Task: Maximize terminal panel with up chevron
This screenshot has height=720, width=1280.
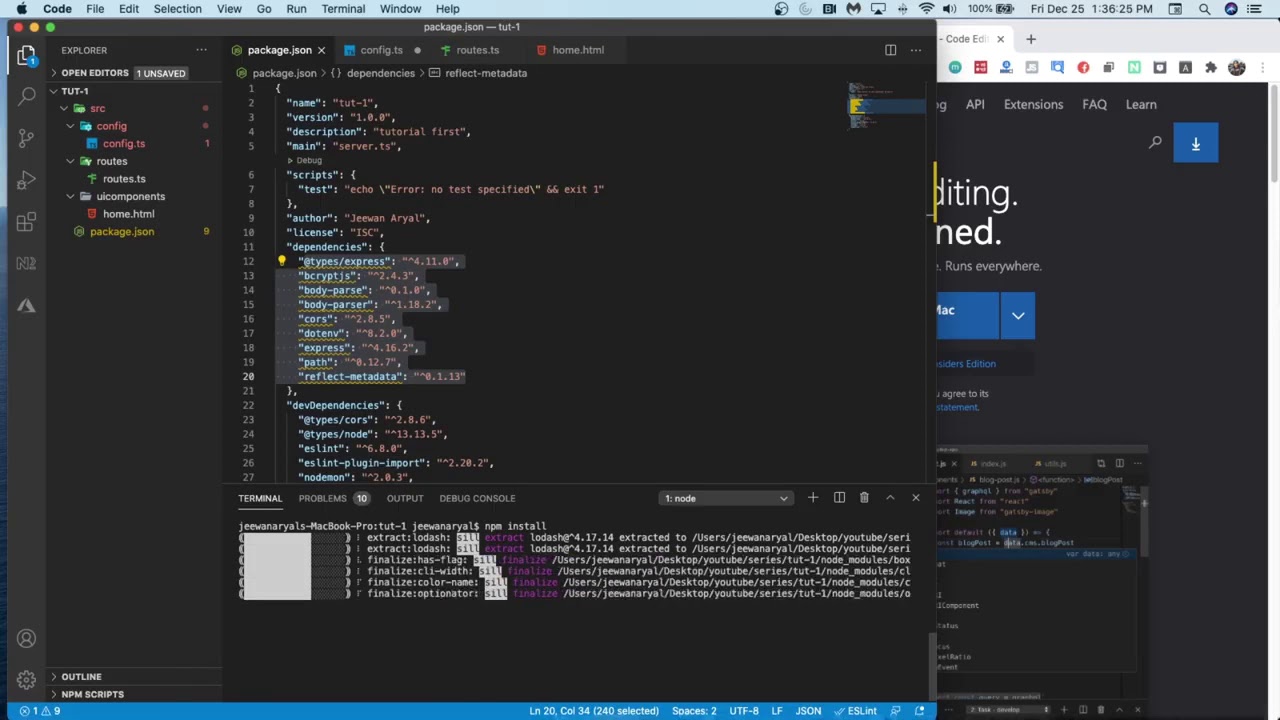Action: [890, 498]
